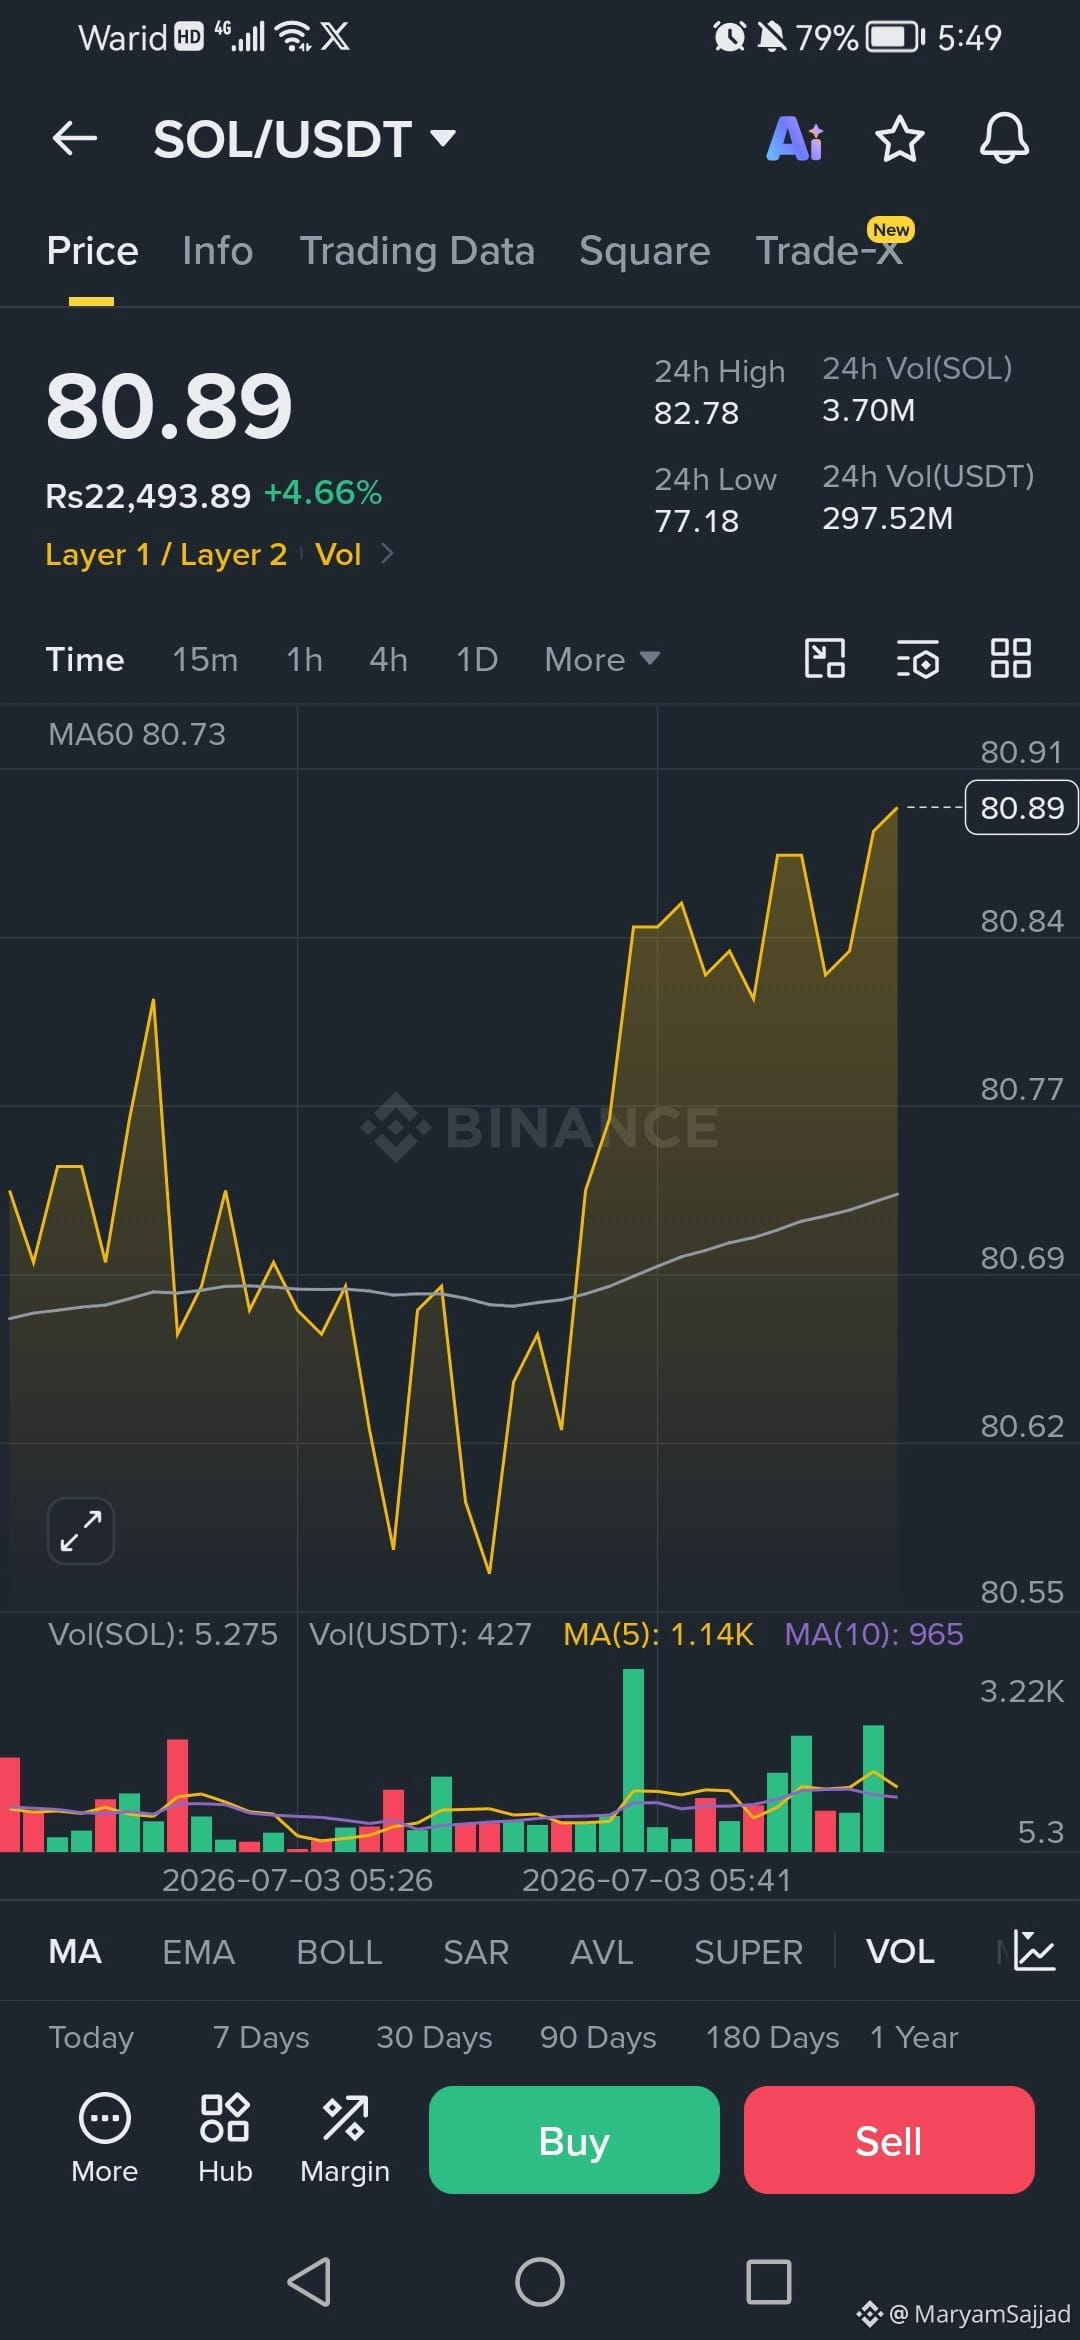Open Margin trading icon
This screenshot has width=1080, height=2340.
[x=345, y=2138]
